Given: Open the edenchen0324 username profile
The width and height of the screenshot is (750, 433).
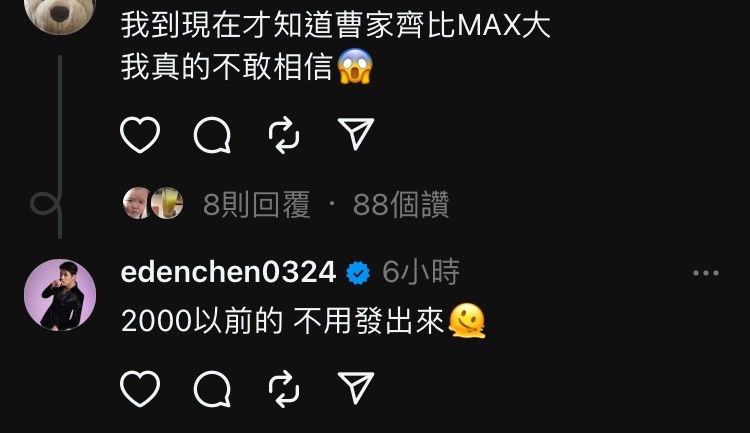Looking at the screenshot, I should pos(229,272).
